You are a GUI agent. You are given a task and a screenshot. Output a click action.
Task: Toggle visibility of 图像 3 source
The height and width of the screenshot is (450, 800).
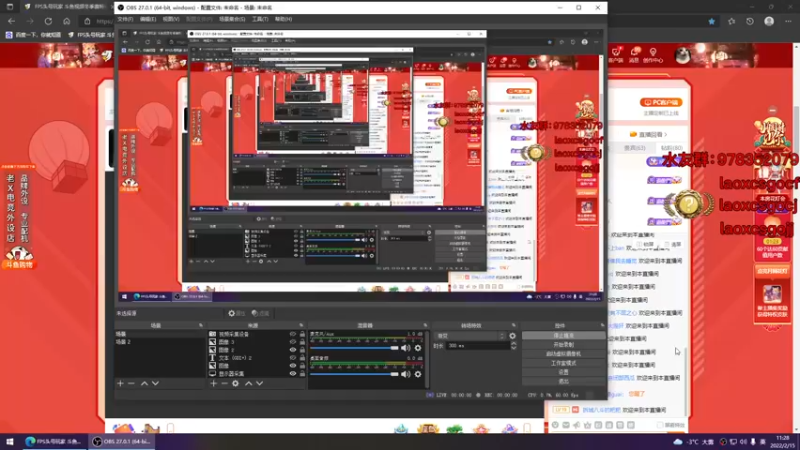(293, 342)
